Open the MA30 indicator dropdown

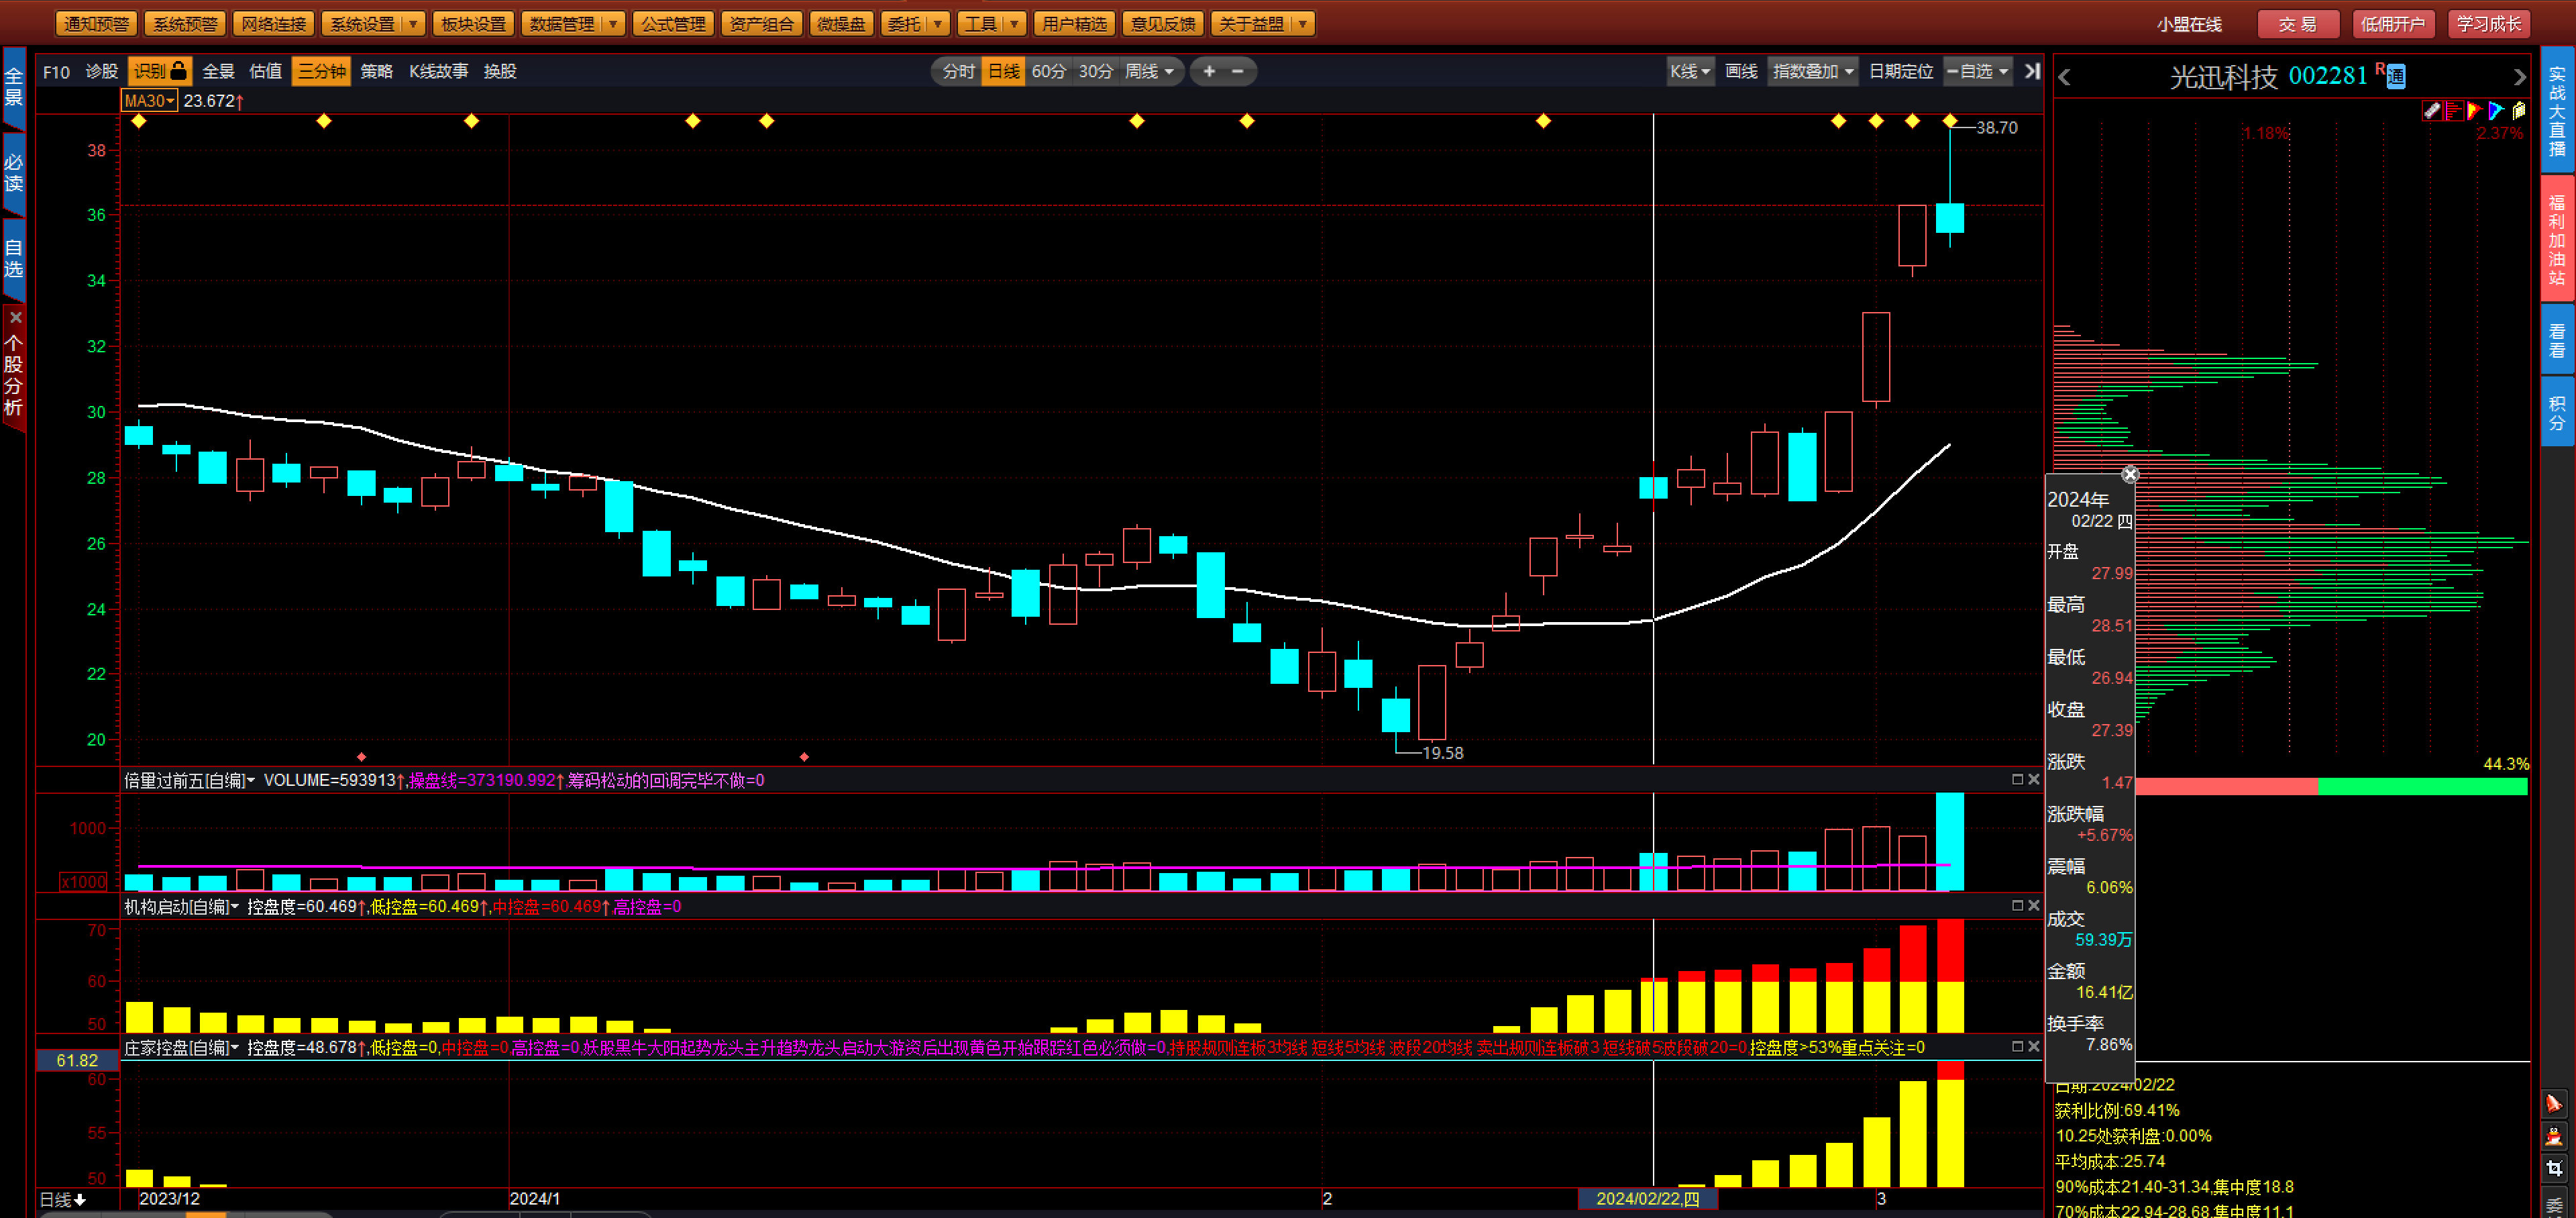click(x=149, y=101)
